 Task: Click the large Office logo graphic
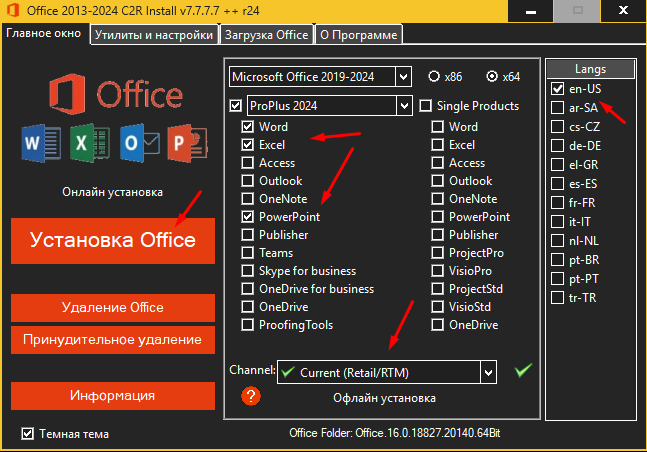click(116, 94)
